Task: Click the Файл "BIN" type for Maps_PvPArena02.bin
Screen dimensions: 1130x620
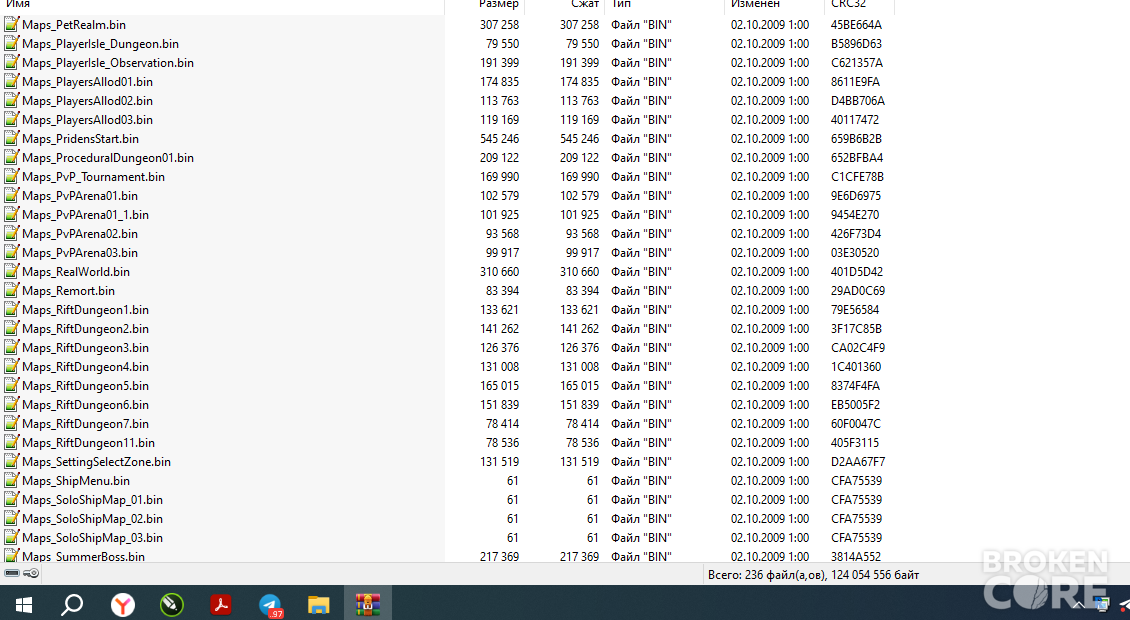Action: 641,234
